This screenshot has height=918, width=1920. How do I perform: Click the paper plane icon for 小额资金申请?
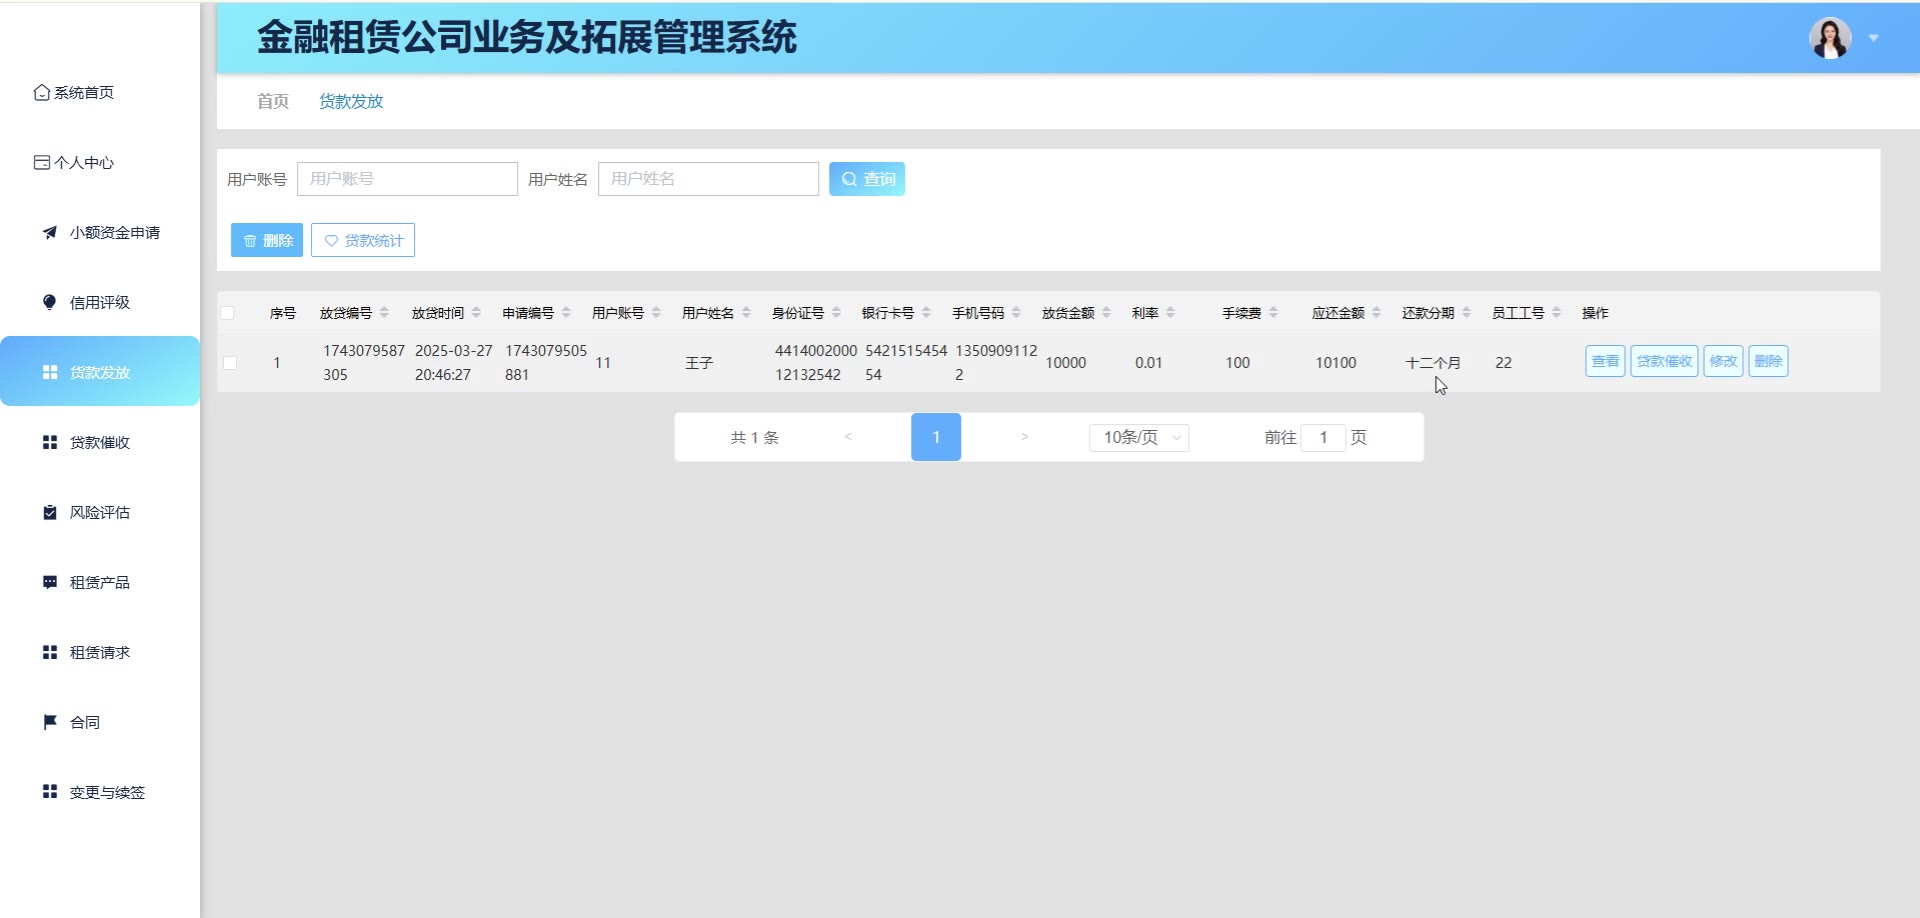[x=50, y=232]
